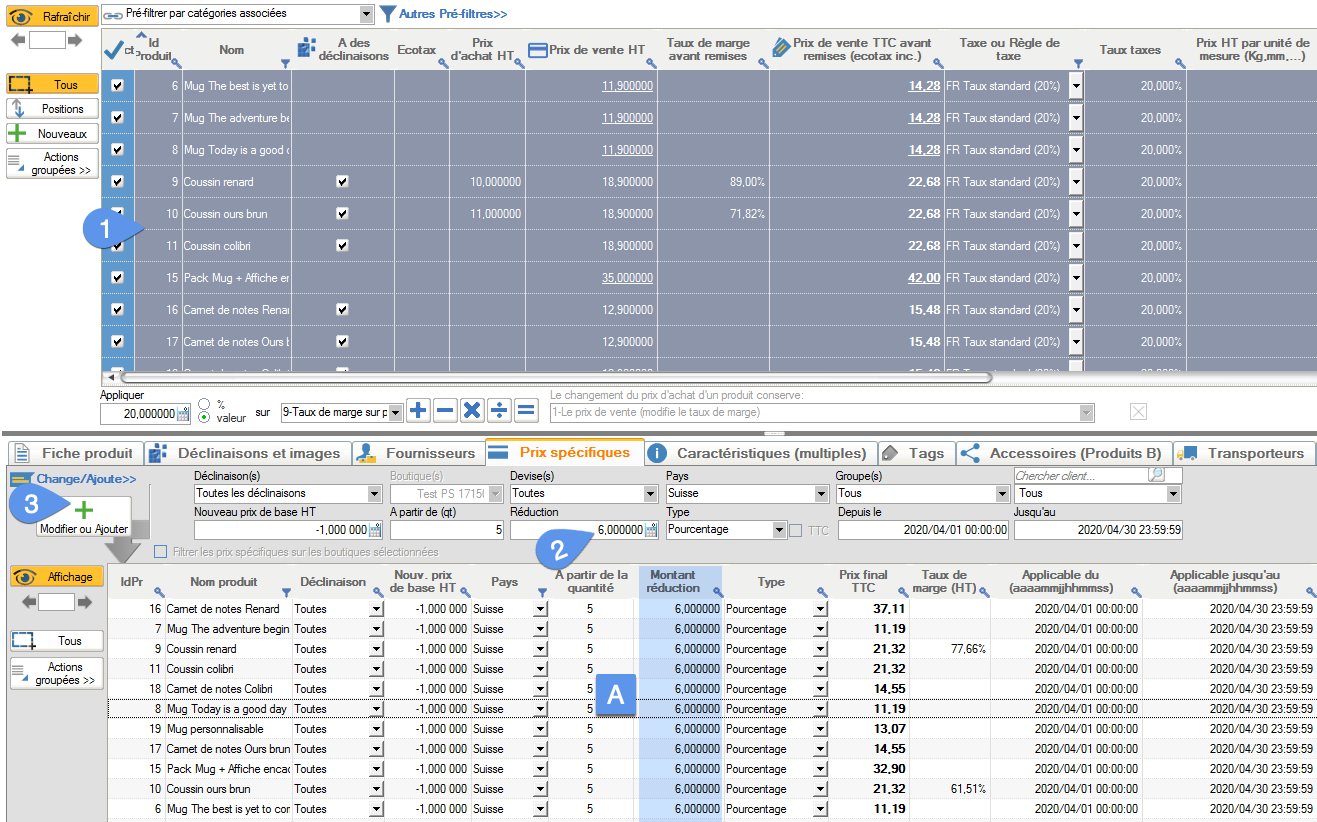The width and height of the screenshot is (1317, 822).
Task: Switch to the Tags tab
Action: coord(917,453)
